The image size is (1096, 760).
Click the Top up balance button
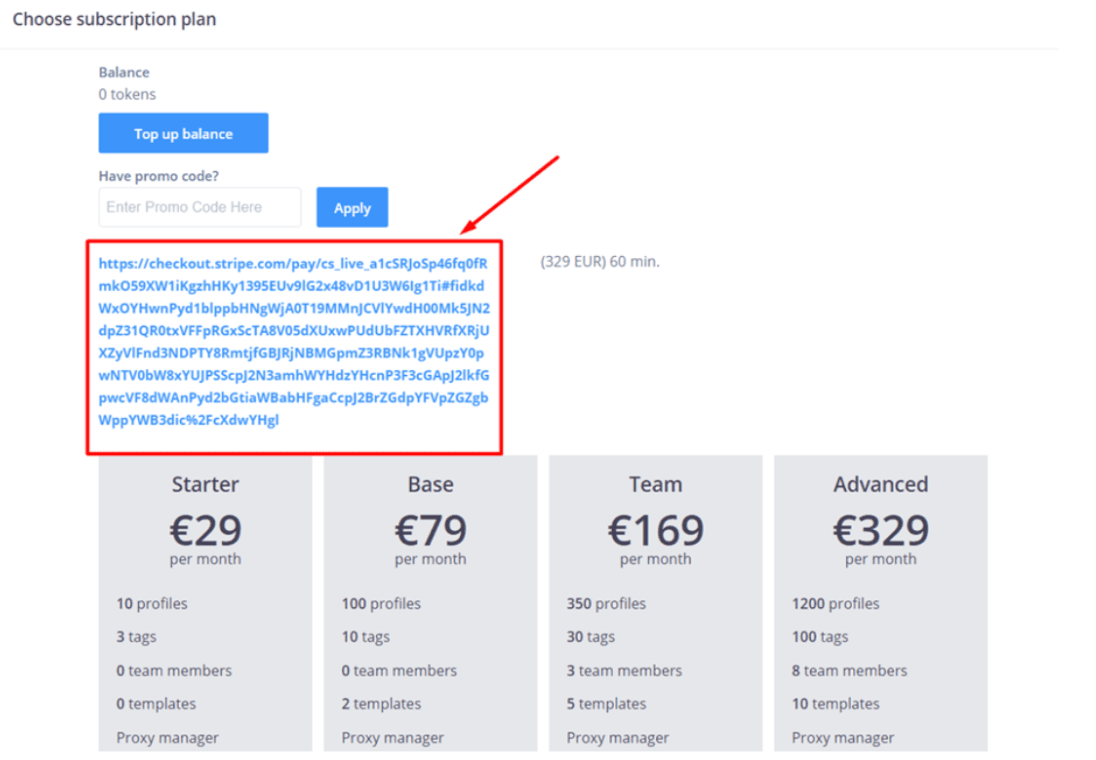183,133
